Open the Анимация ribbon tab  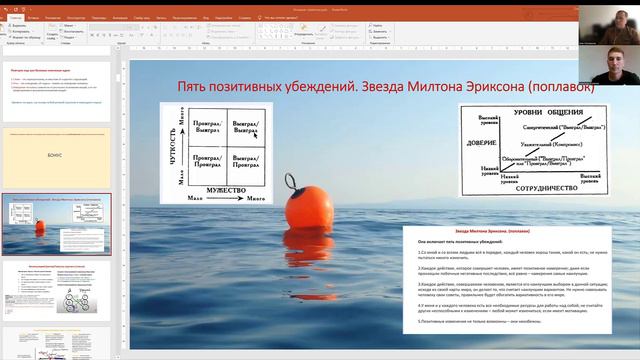pos(120,18)
